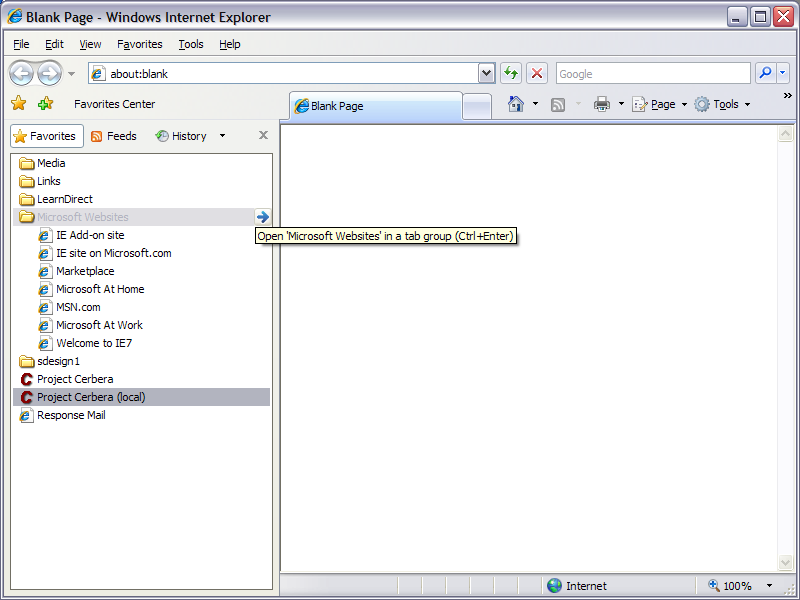
Task: Open the Welcome to IE7 favorite
Action: coord(94,343)
